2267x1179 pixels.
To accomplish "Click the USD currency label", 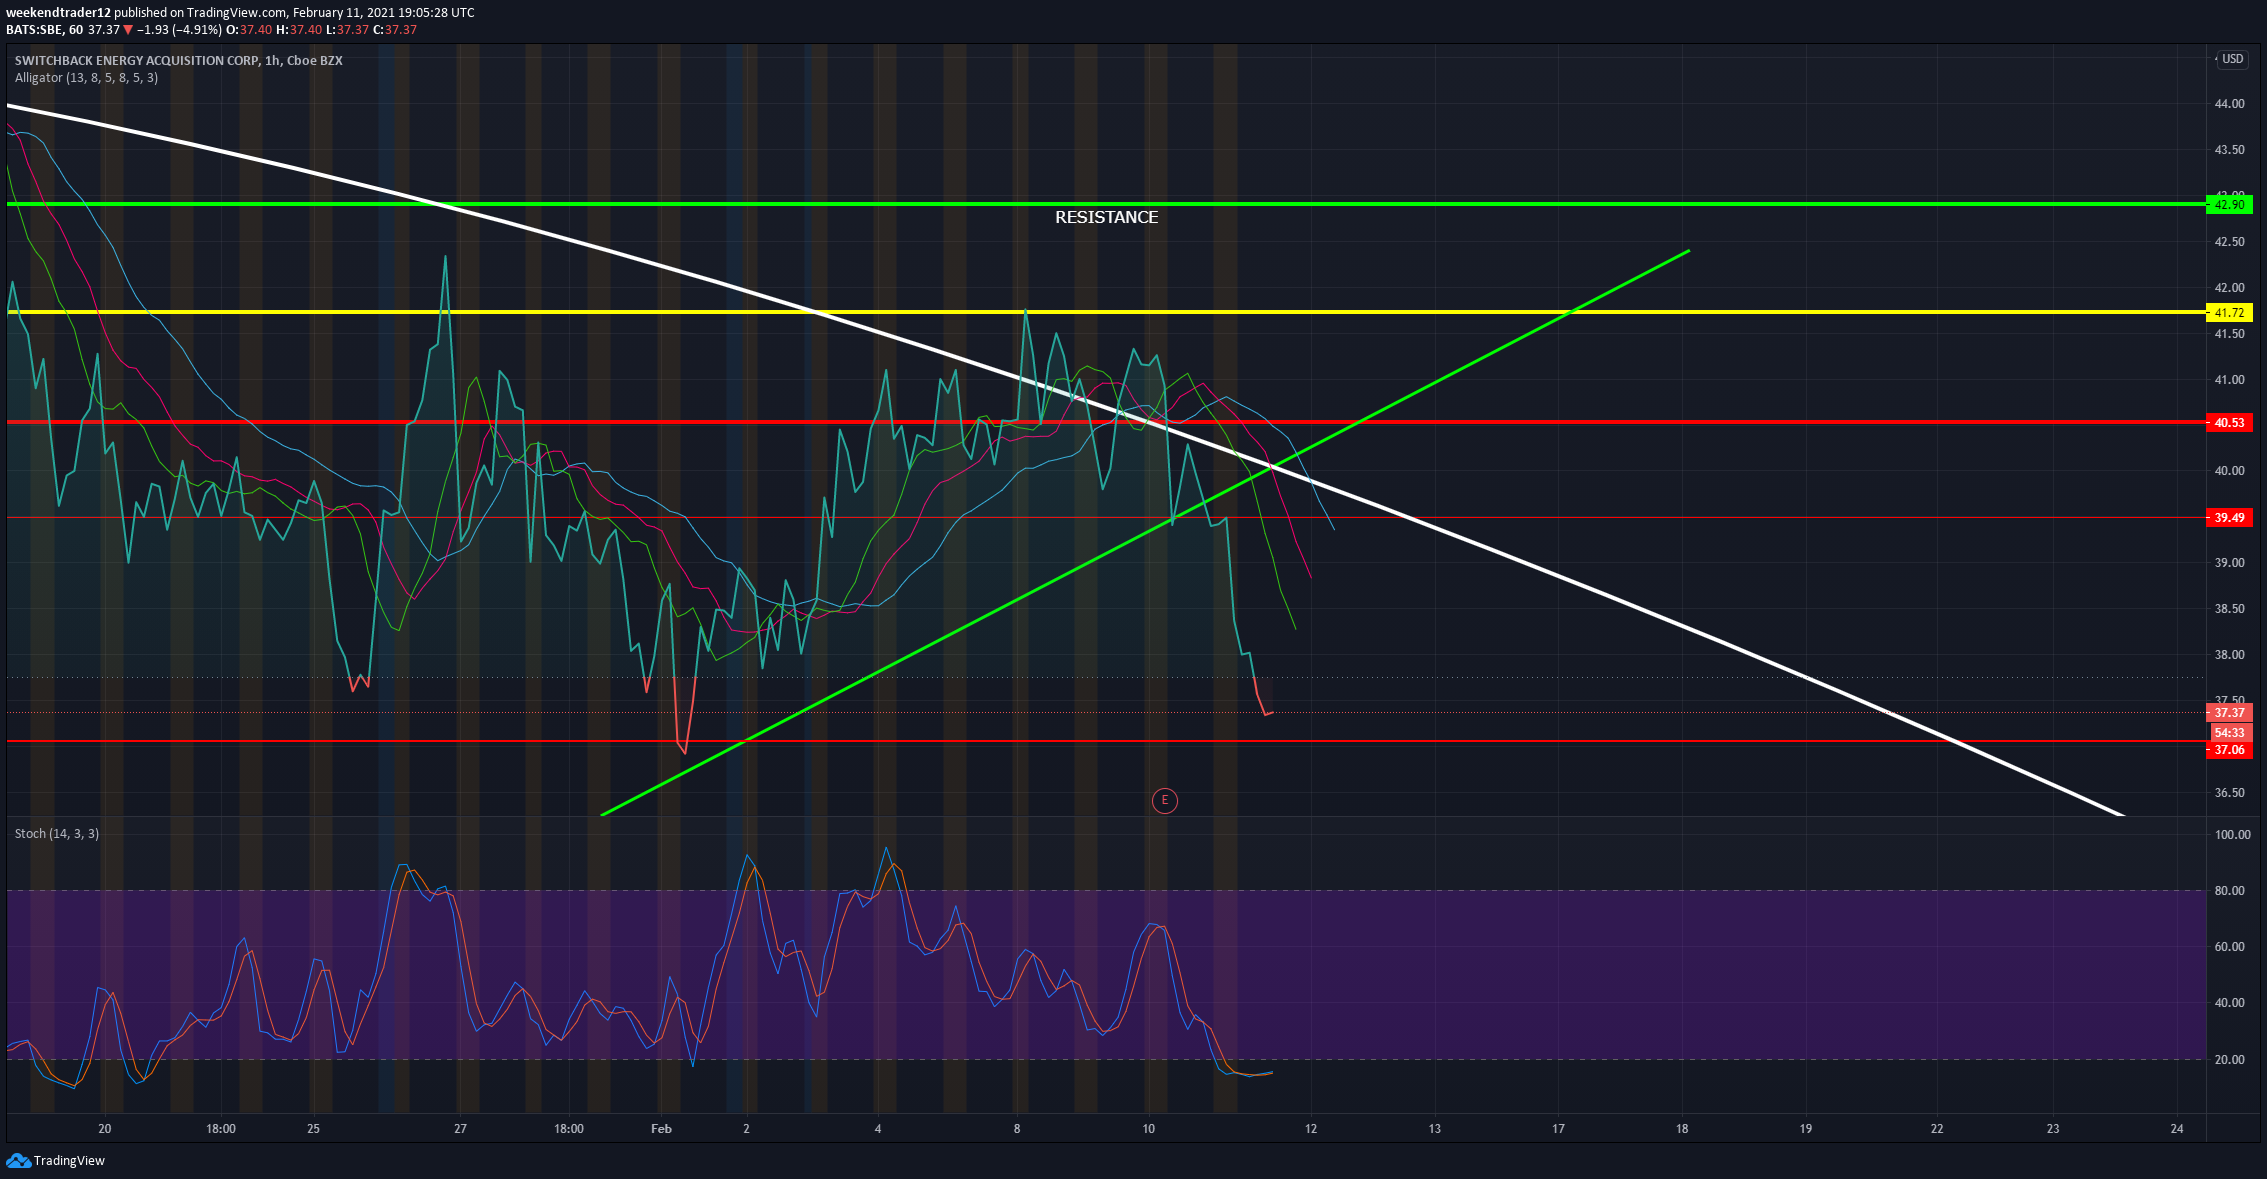I will pyautogui.click(x=2233, y=59).
